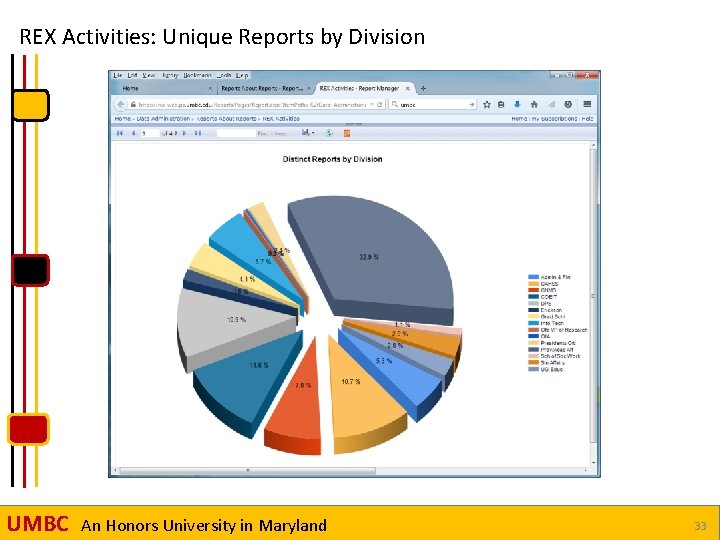Click the Admin & Fin legend swatch
The width and height of the screenshot is (720, 540).
[x=533, y=277]
